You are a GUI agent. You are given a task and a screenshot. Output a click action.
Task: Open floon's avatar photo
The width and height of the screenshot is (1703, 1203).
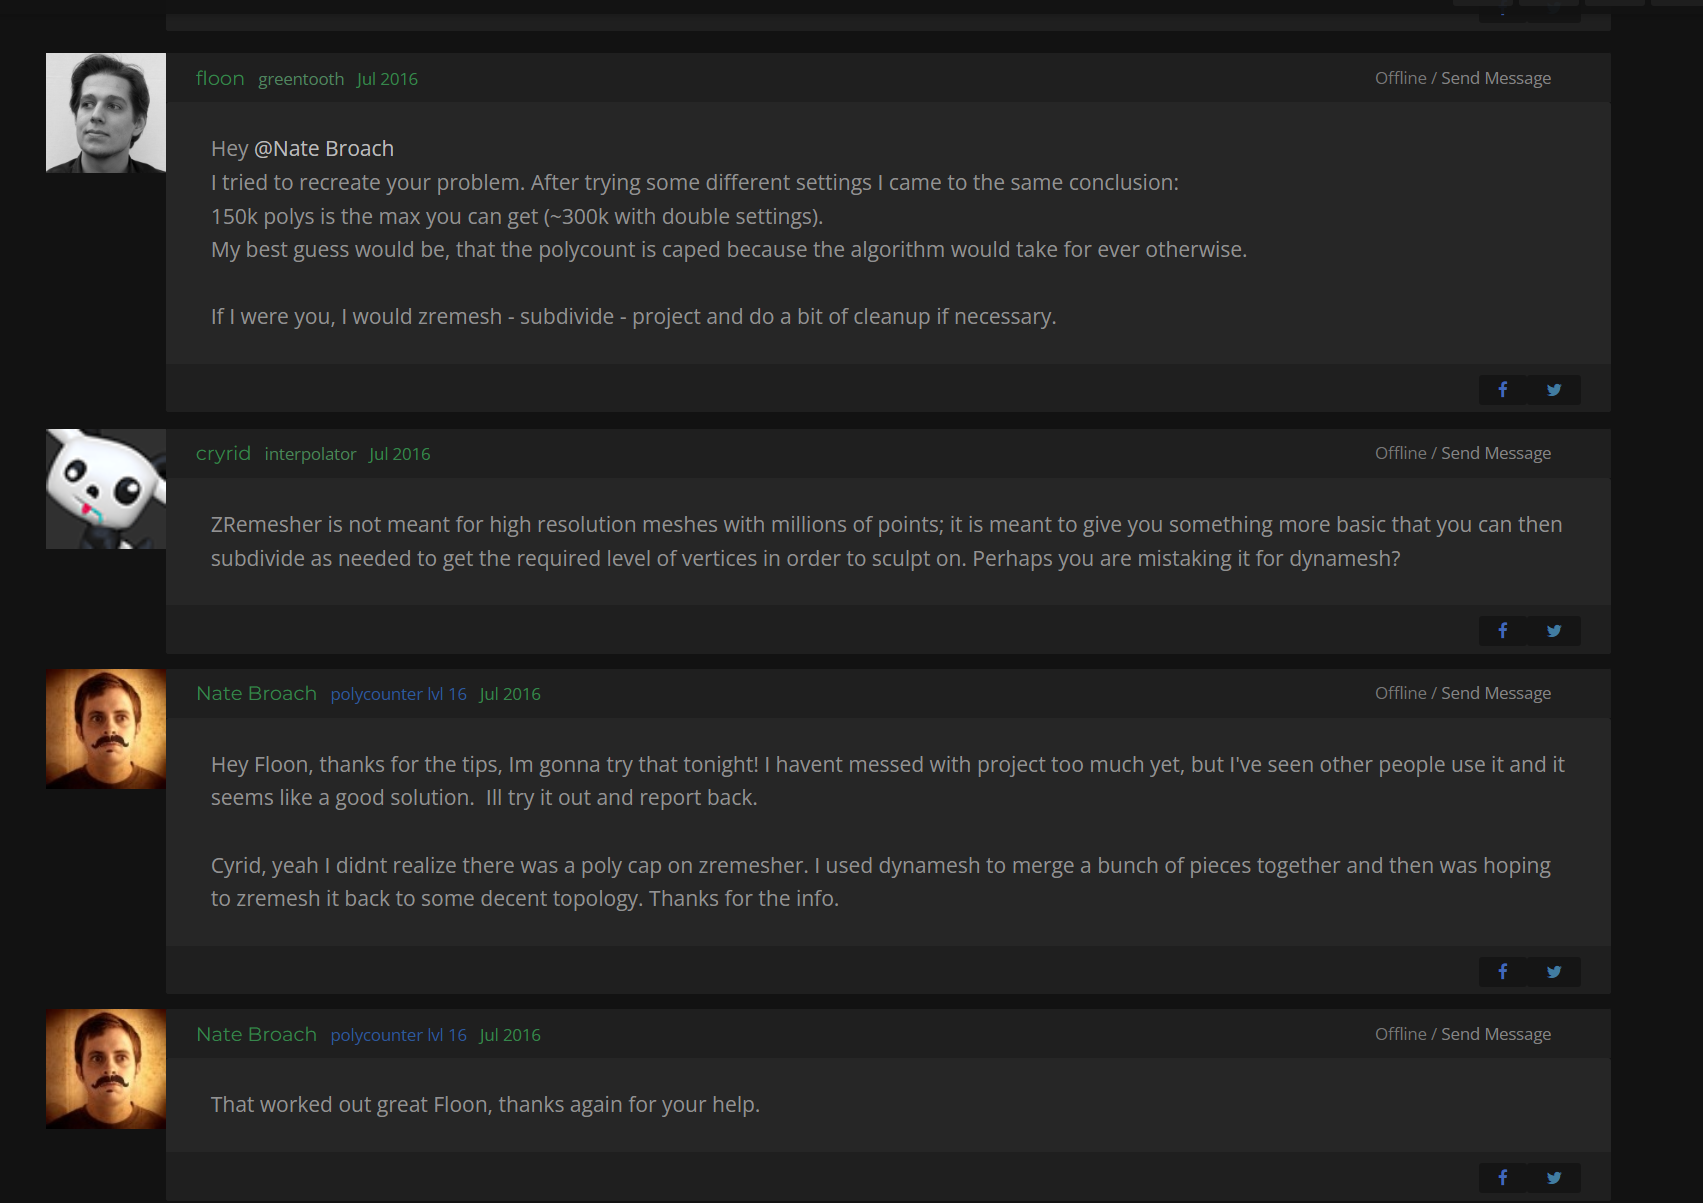click(x=106, y=113)
